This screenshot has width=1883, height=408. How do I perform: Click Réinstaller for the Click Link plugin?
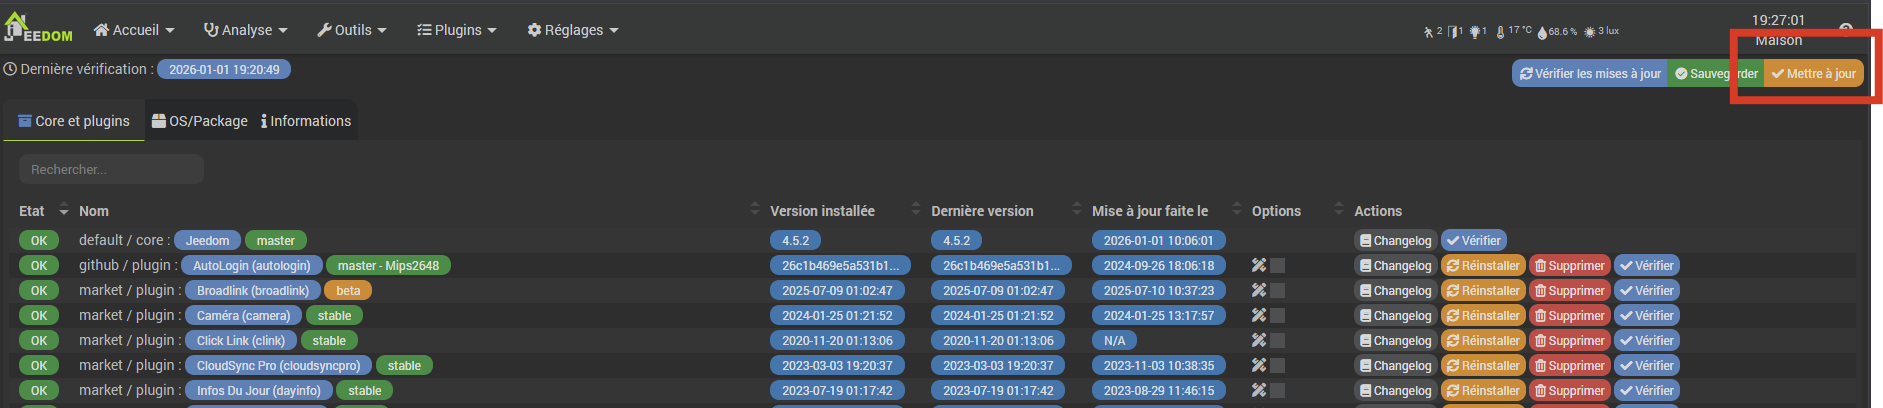pyautogui.click(x=1483, y=341)
